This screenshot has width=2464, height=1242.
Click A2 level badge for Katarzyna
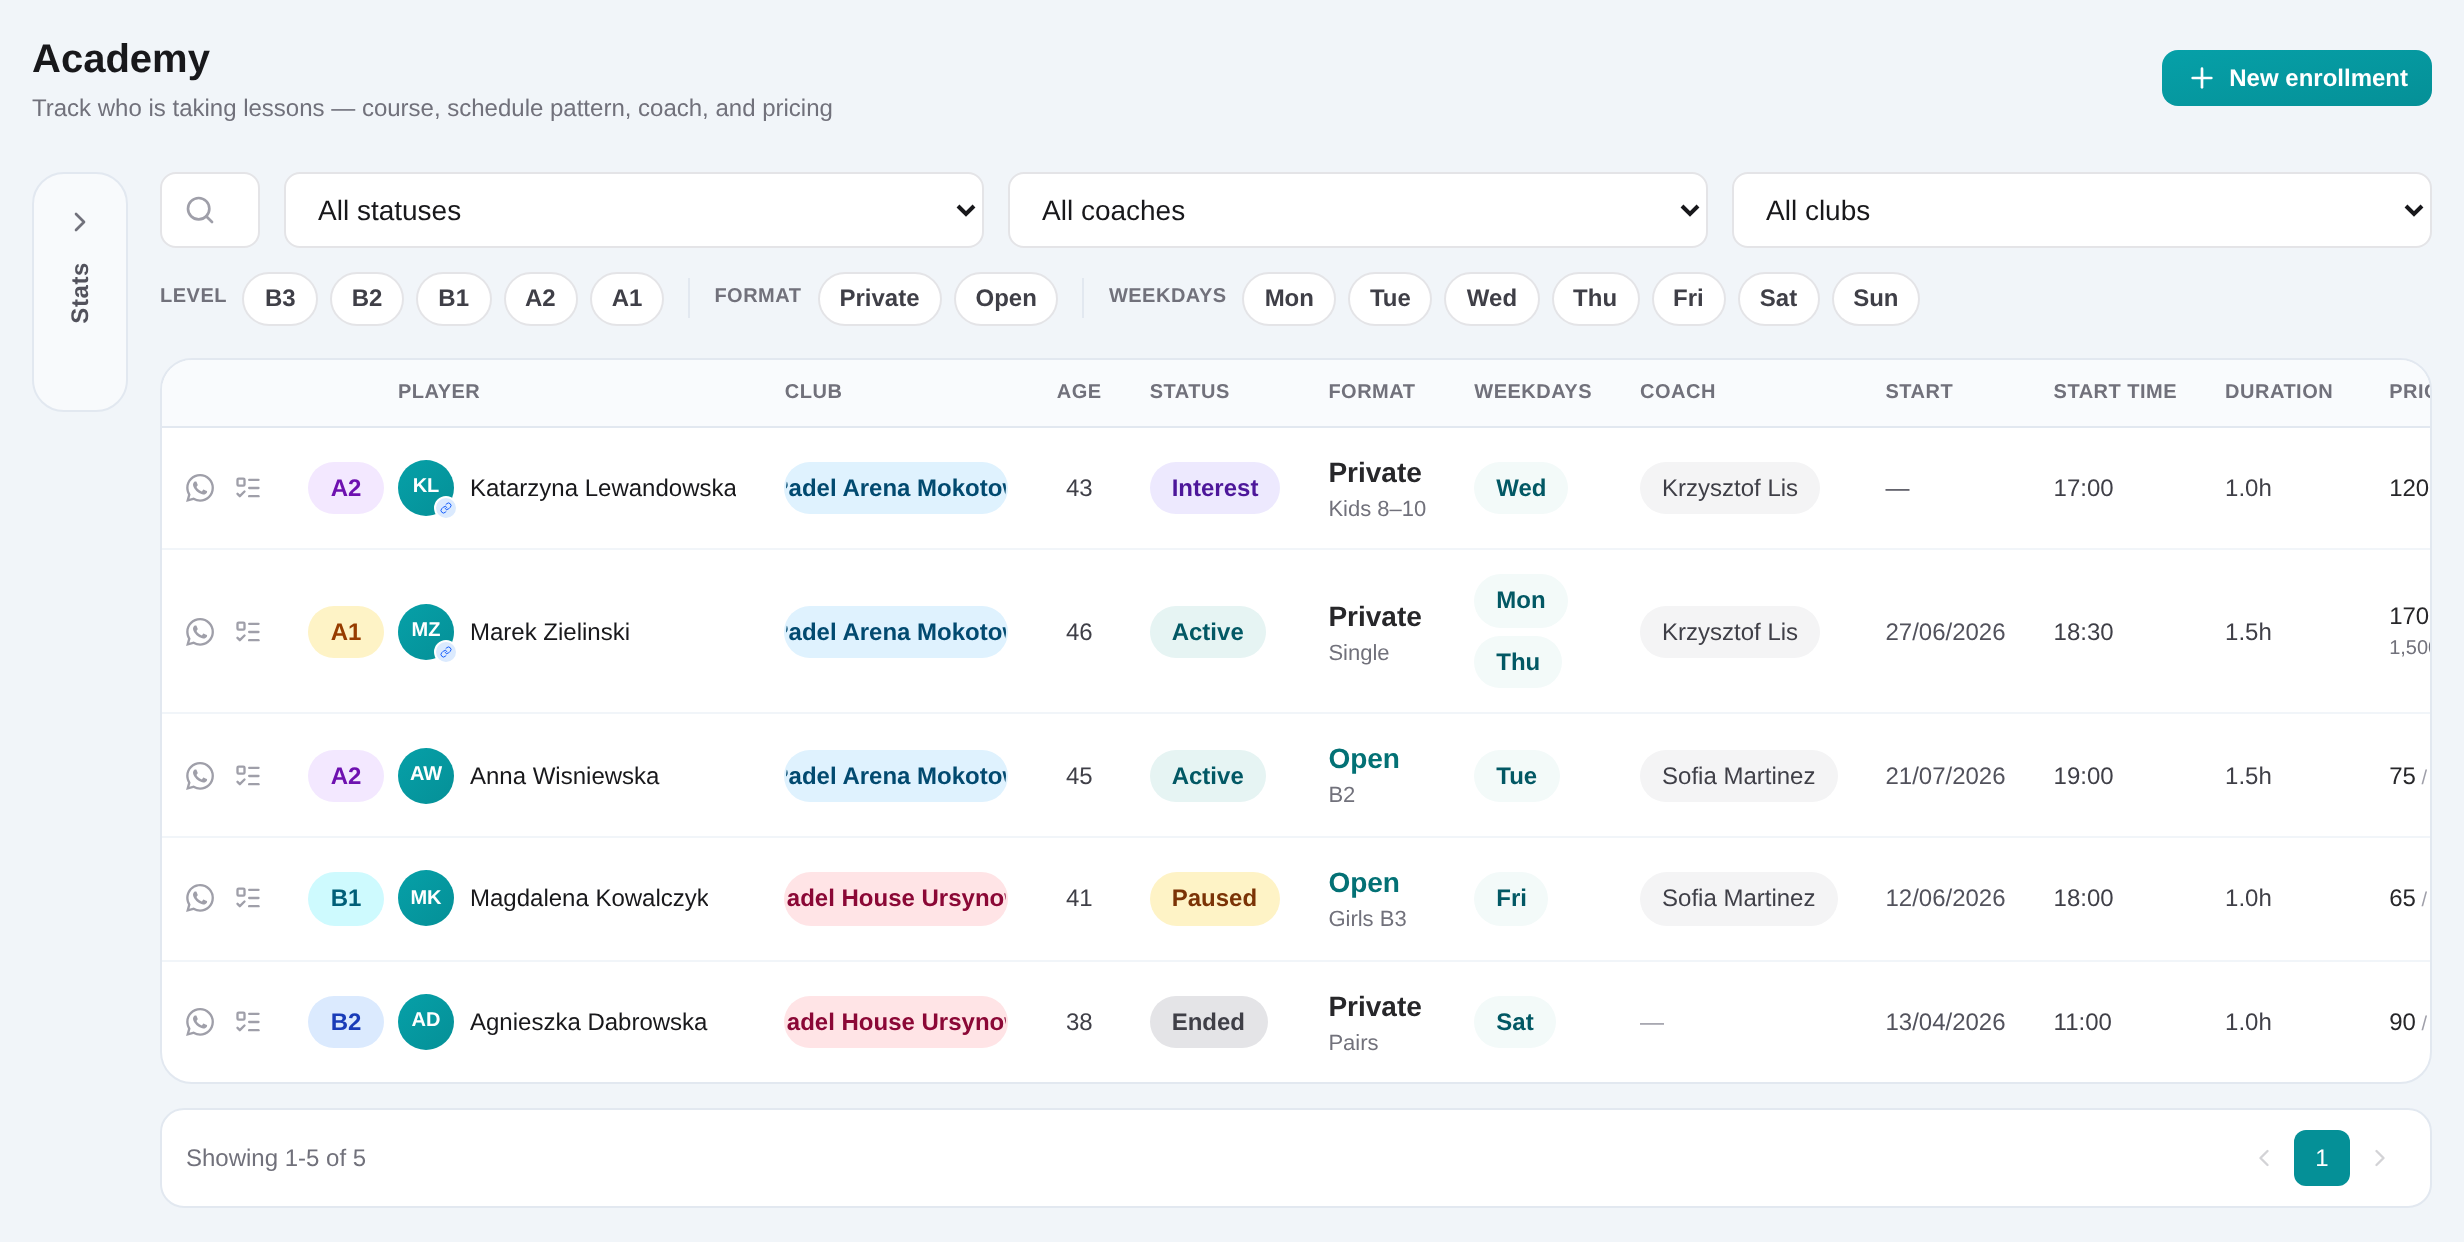point(346,488)
